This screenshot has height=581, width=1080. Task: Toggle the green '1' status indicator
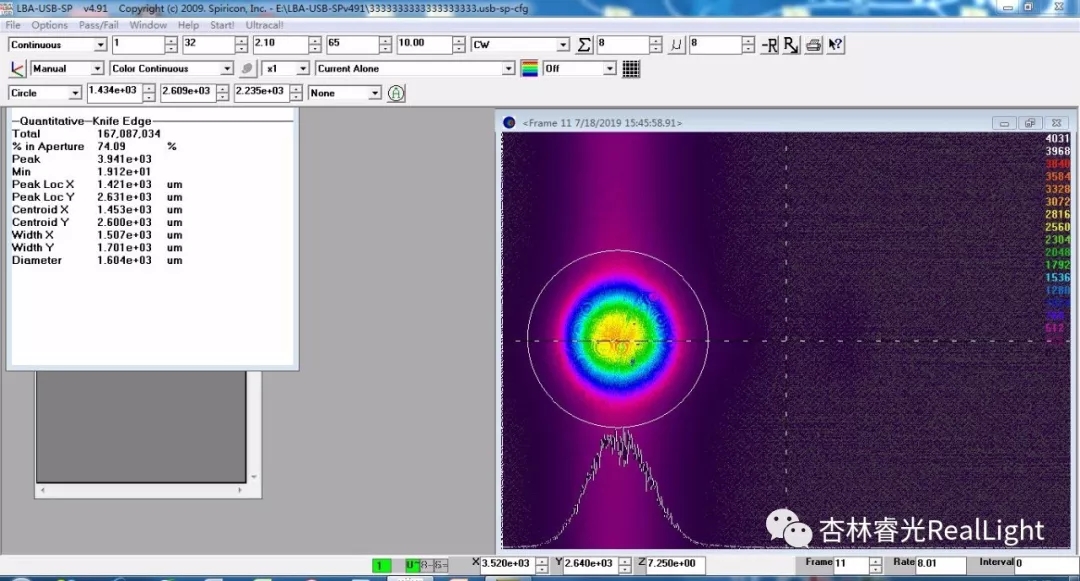(x=381, y=565)
